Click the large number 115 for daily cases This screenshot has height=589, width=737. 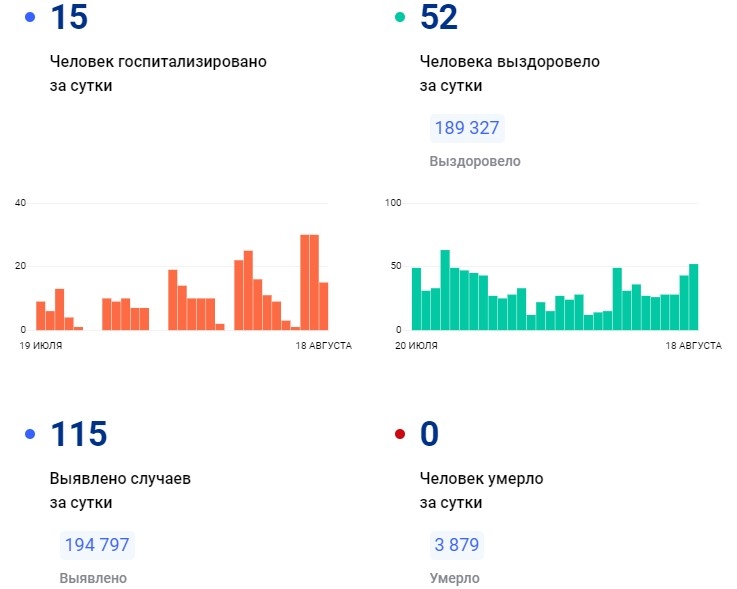pyautogui.click(x=78, y=434)
